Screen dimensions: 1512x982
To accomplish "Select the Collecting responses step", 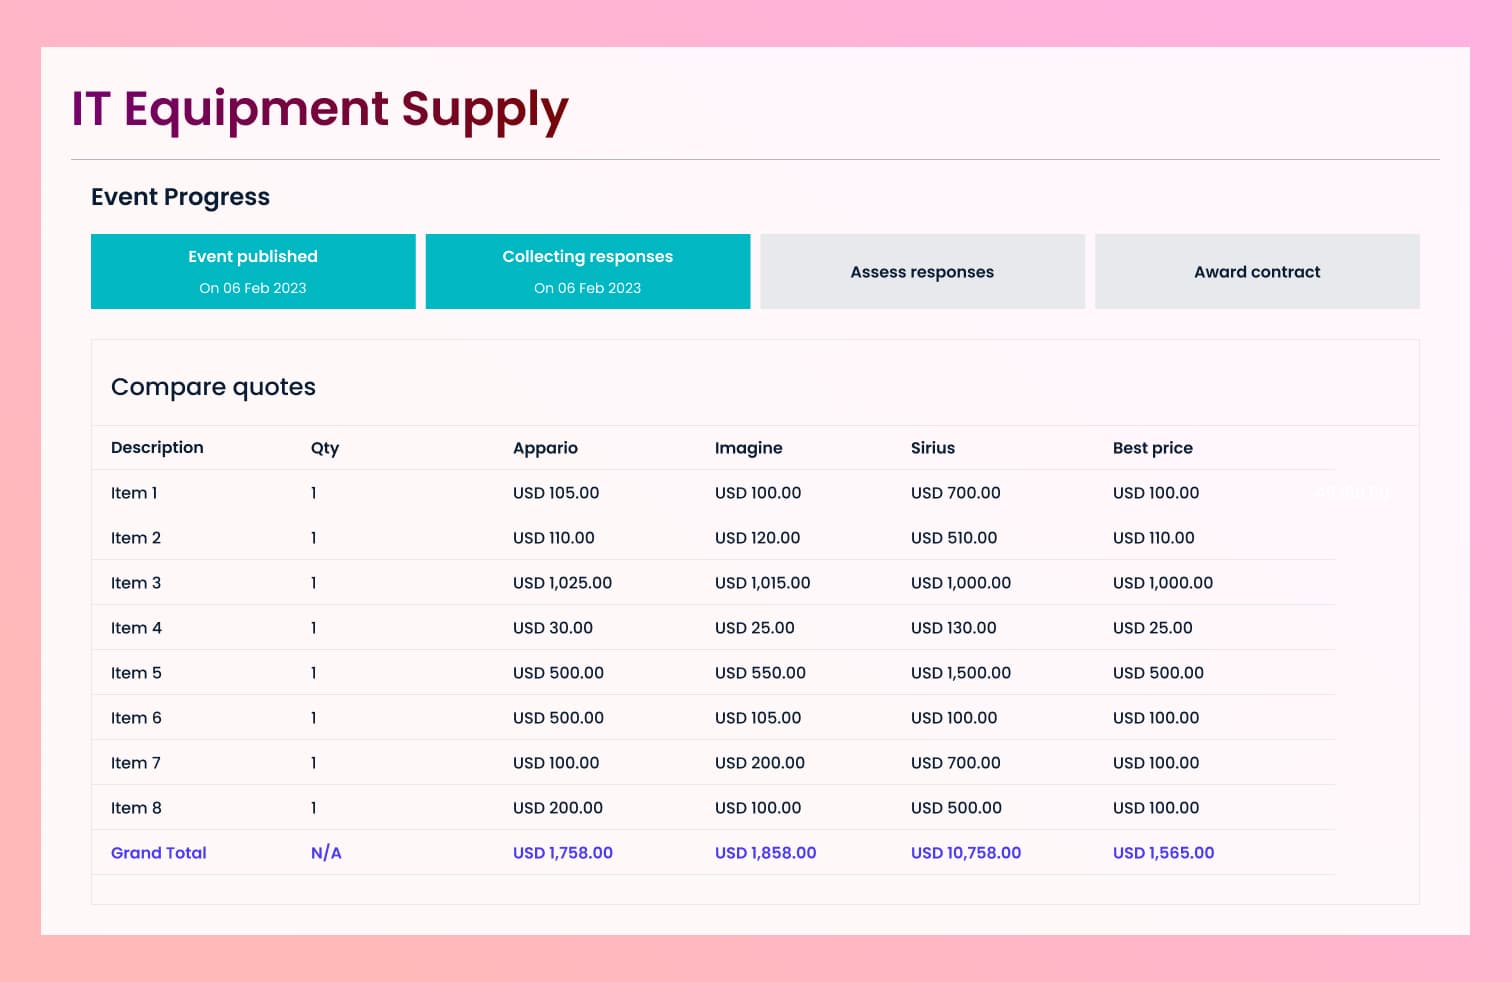I will click(587, 271).
